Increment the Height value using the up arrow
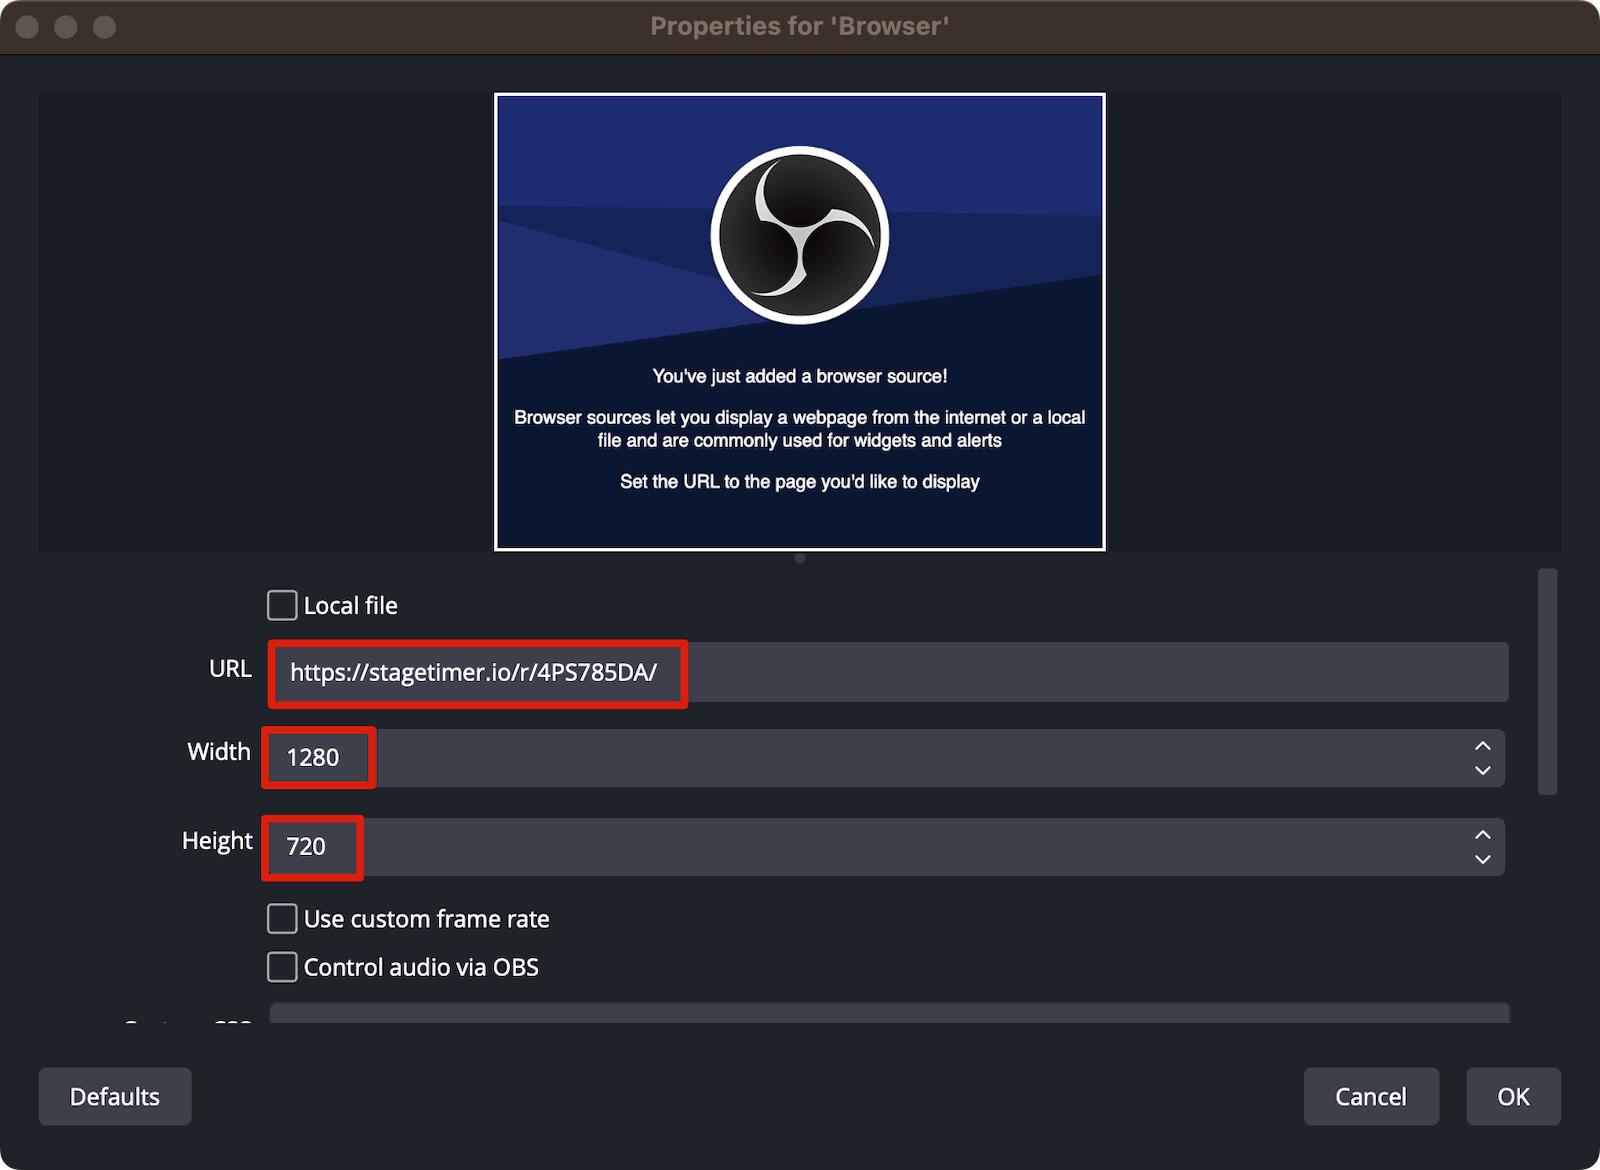Screen dimensions: 1600x1170 pos(1483,835)
